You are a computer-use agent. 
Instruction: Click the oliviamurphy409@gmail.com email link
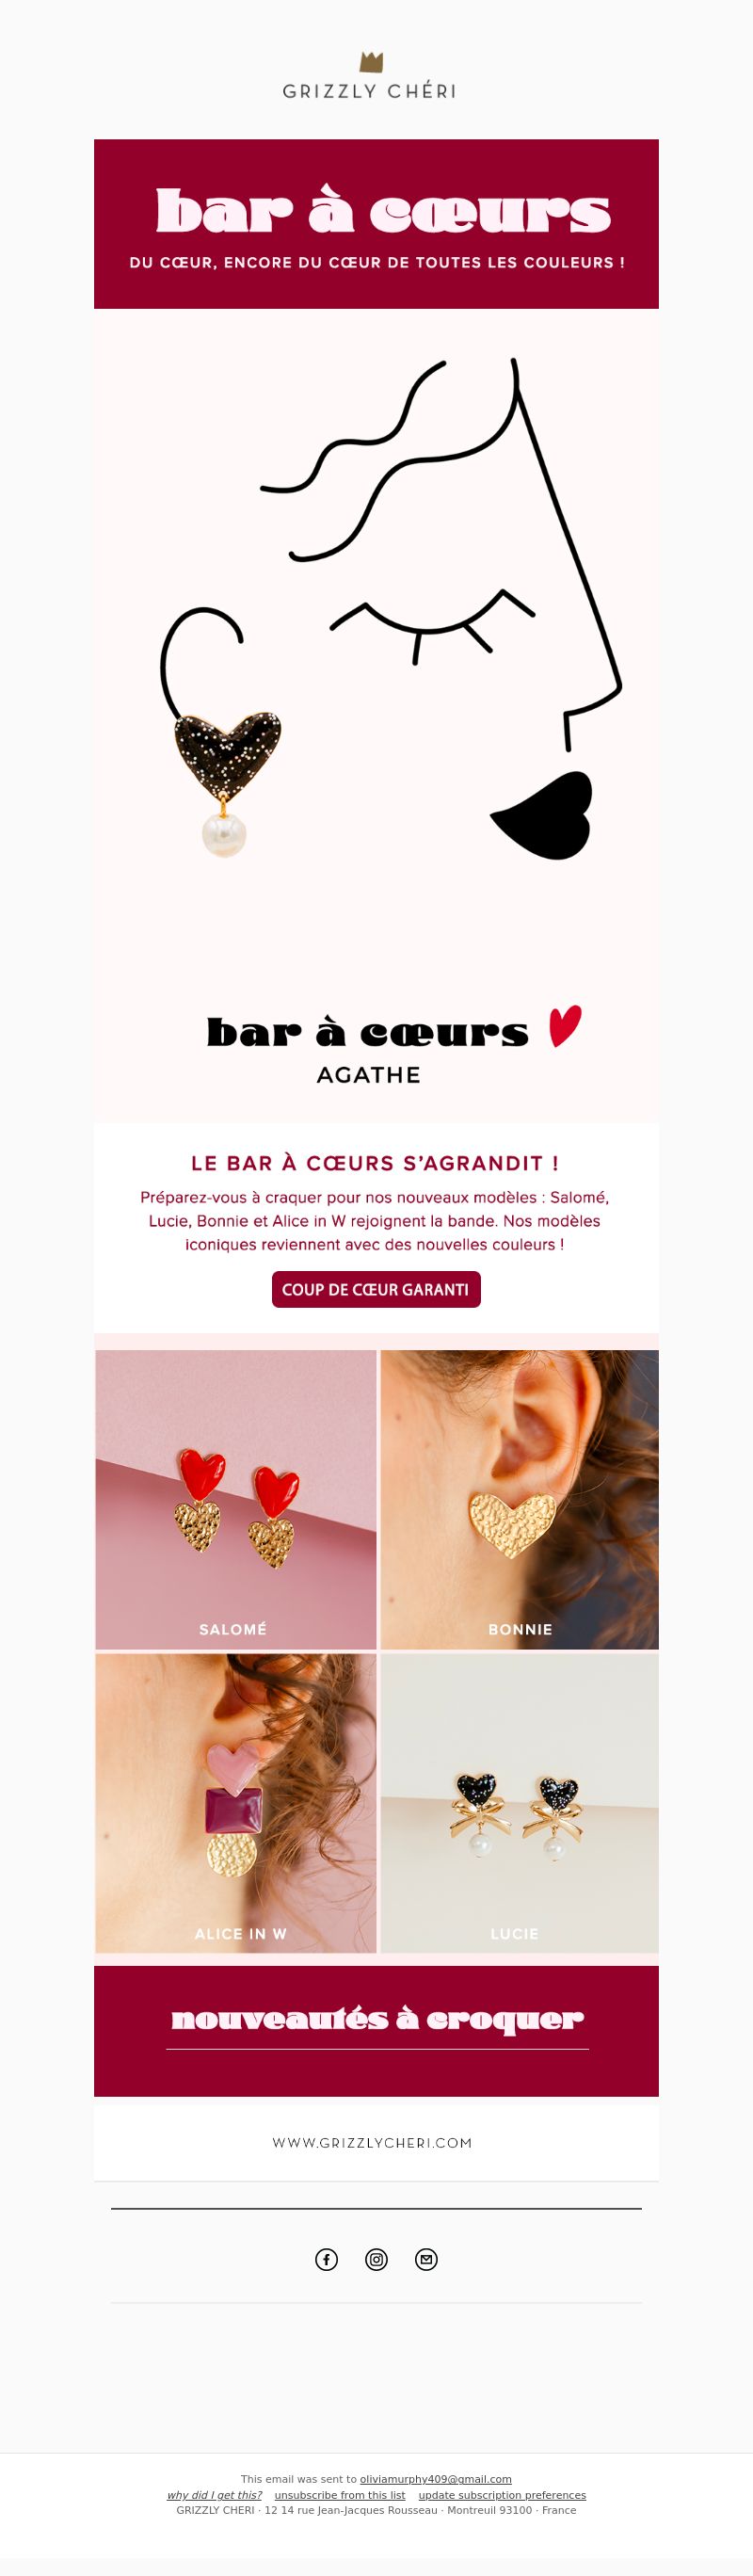(436, 2479)
